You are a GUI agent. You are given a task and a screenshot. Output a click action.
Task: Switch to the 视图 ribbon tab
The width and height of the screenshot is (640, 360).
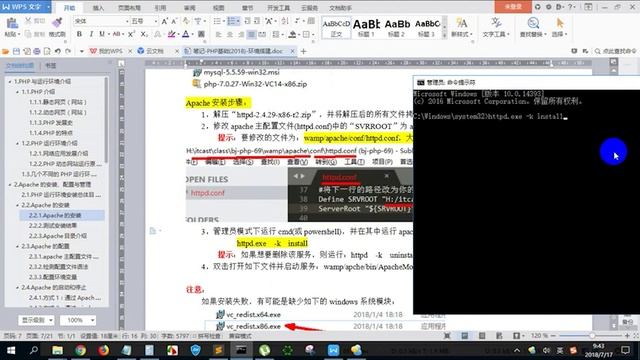(219, 8)
